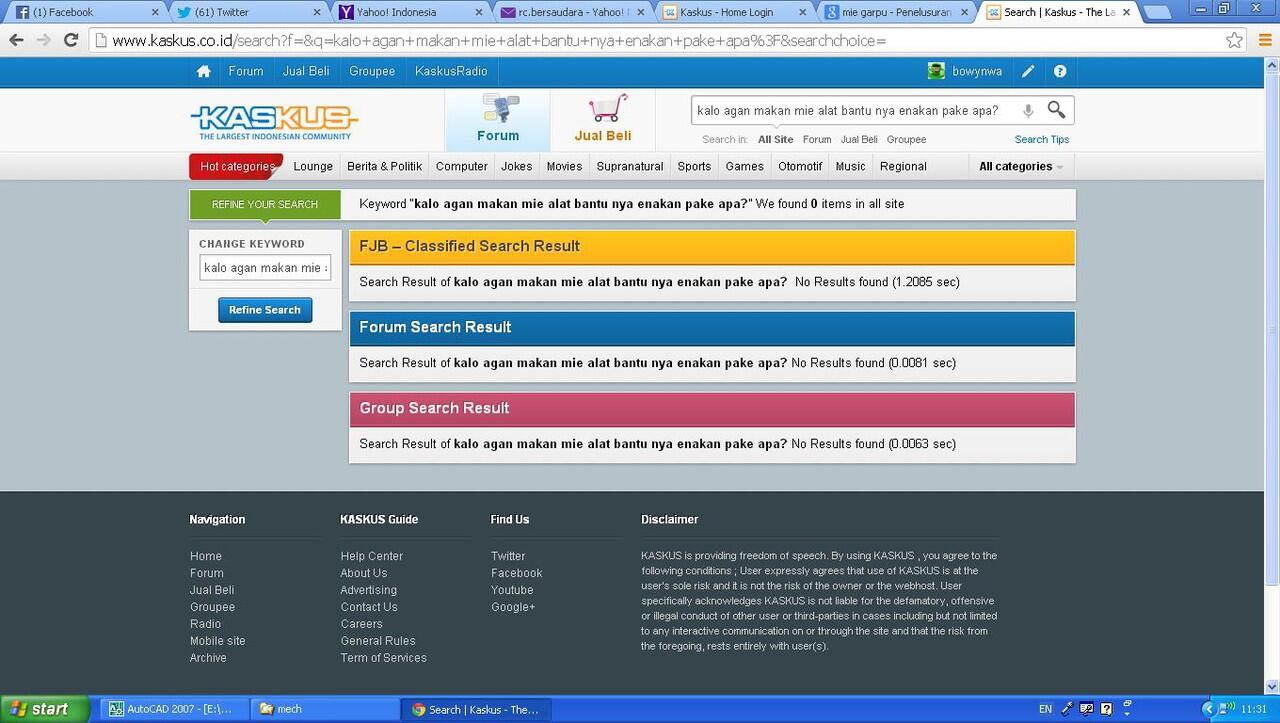Viewport: 1280px width, 723px height.
Task: Open Forum in the blue top bar
Action: [x=246, y=71]
